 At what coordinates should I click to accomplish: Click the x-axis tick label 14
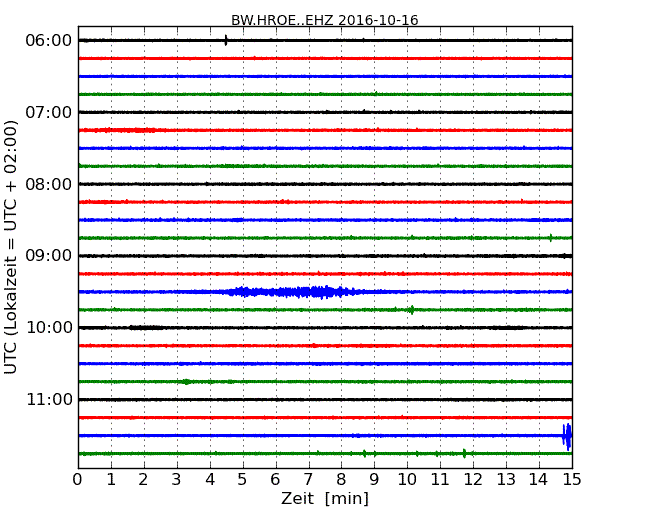tap(539, 480)
